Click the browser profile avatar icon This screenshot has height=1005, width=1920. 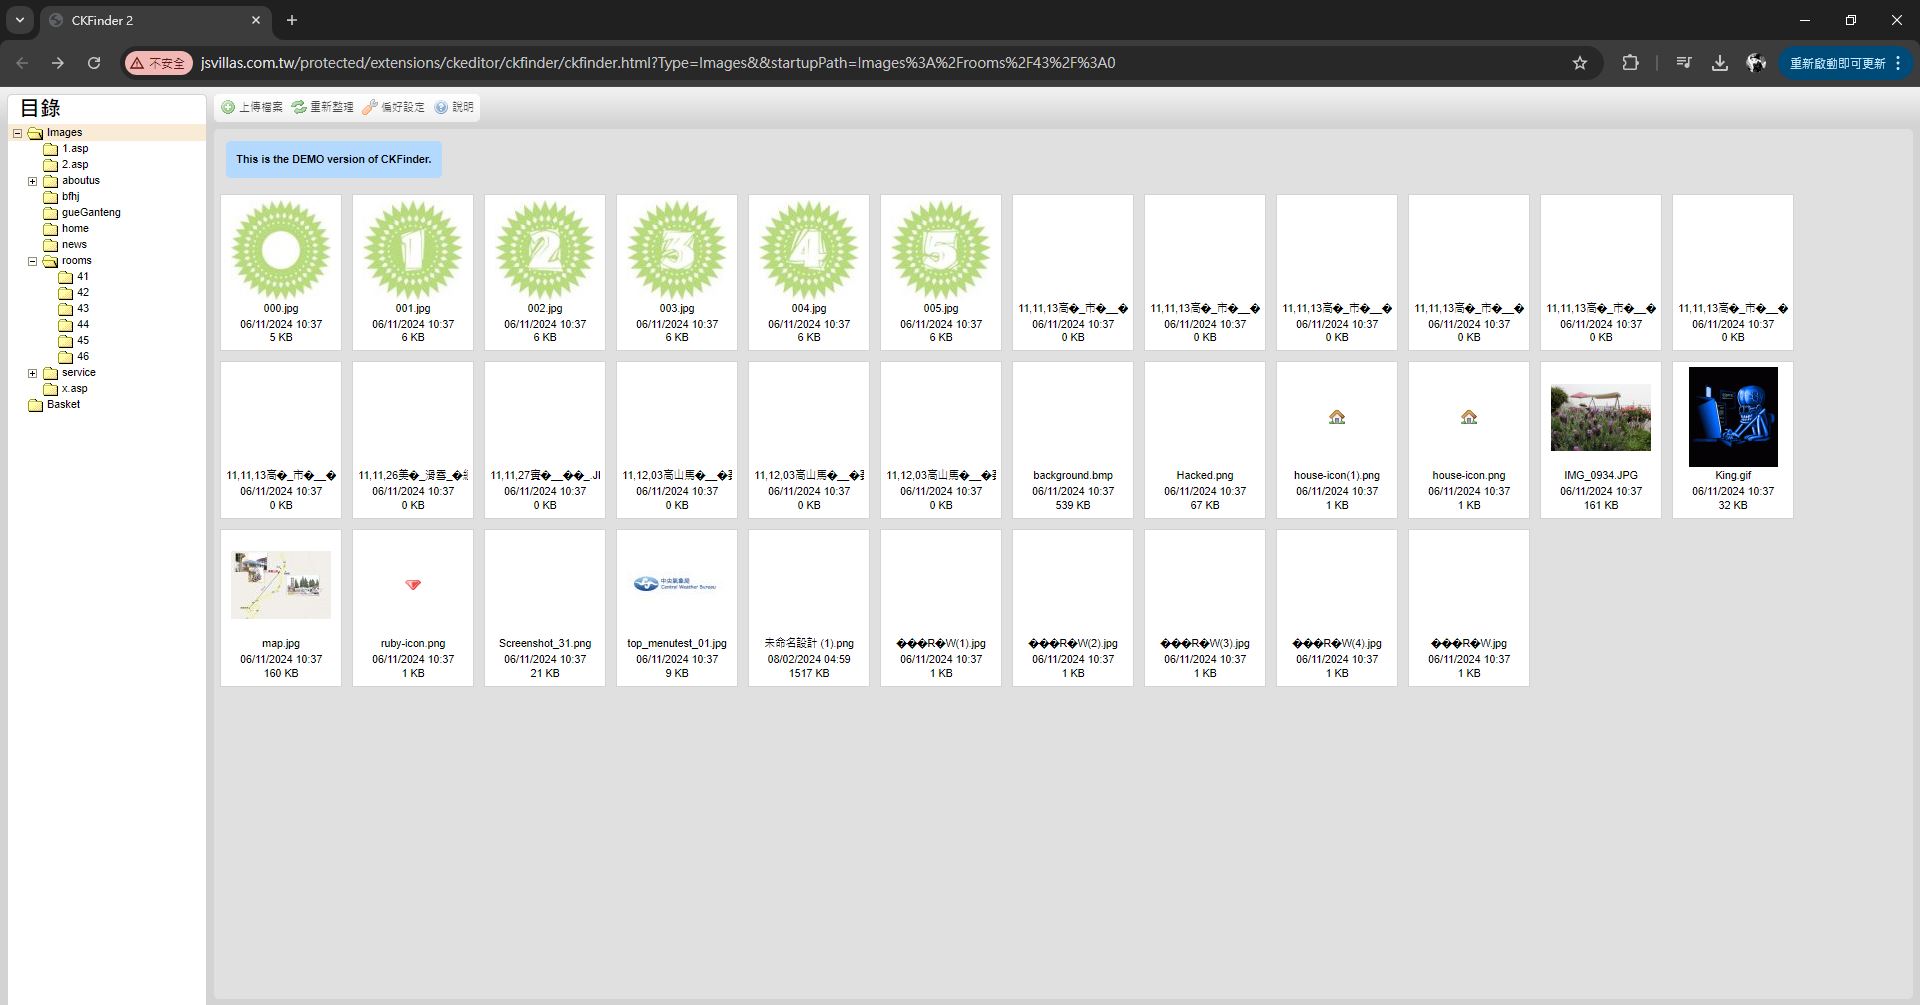[x=1756, y=63]
